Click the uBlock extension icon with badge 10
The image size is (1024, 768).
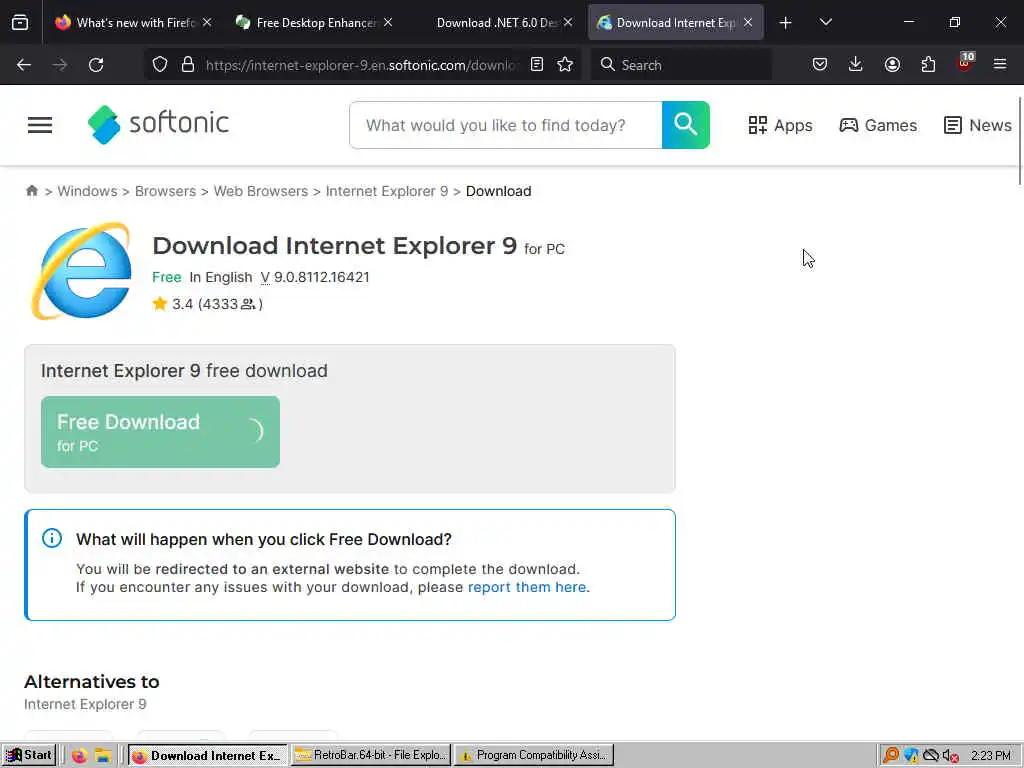pos(965,63)
